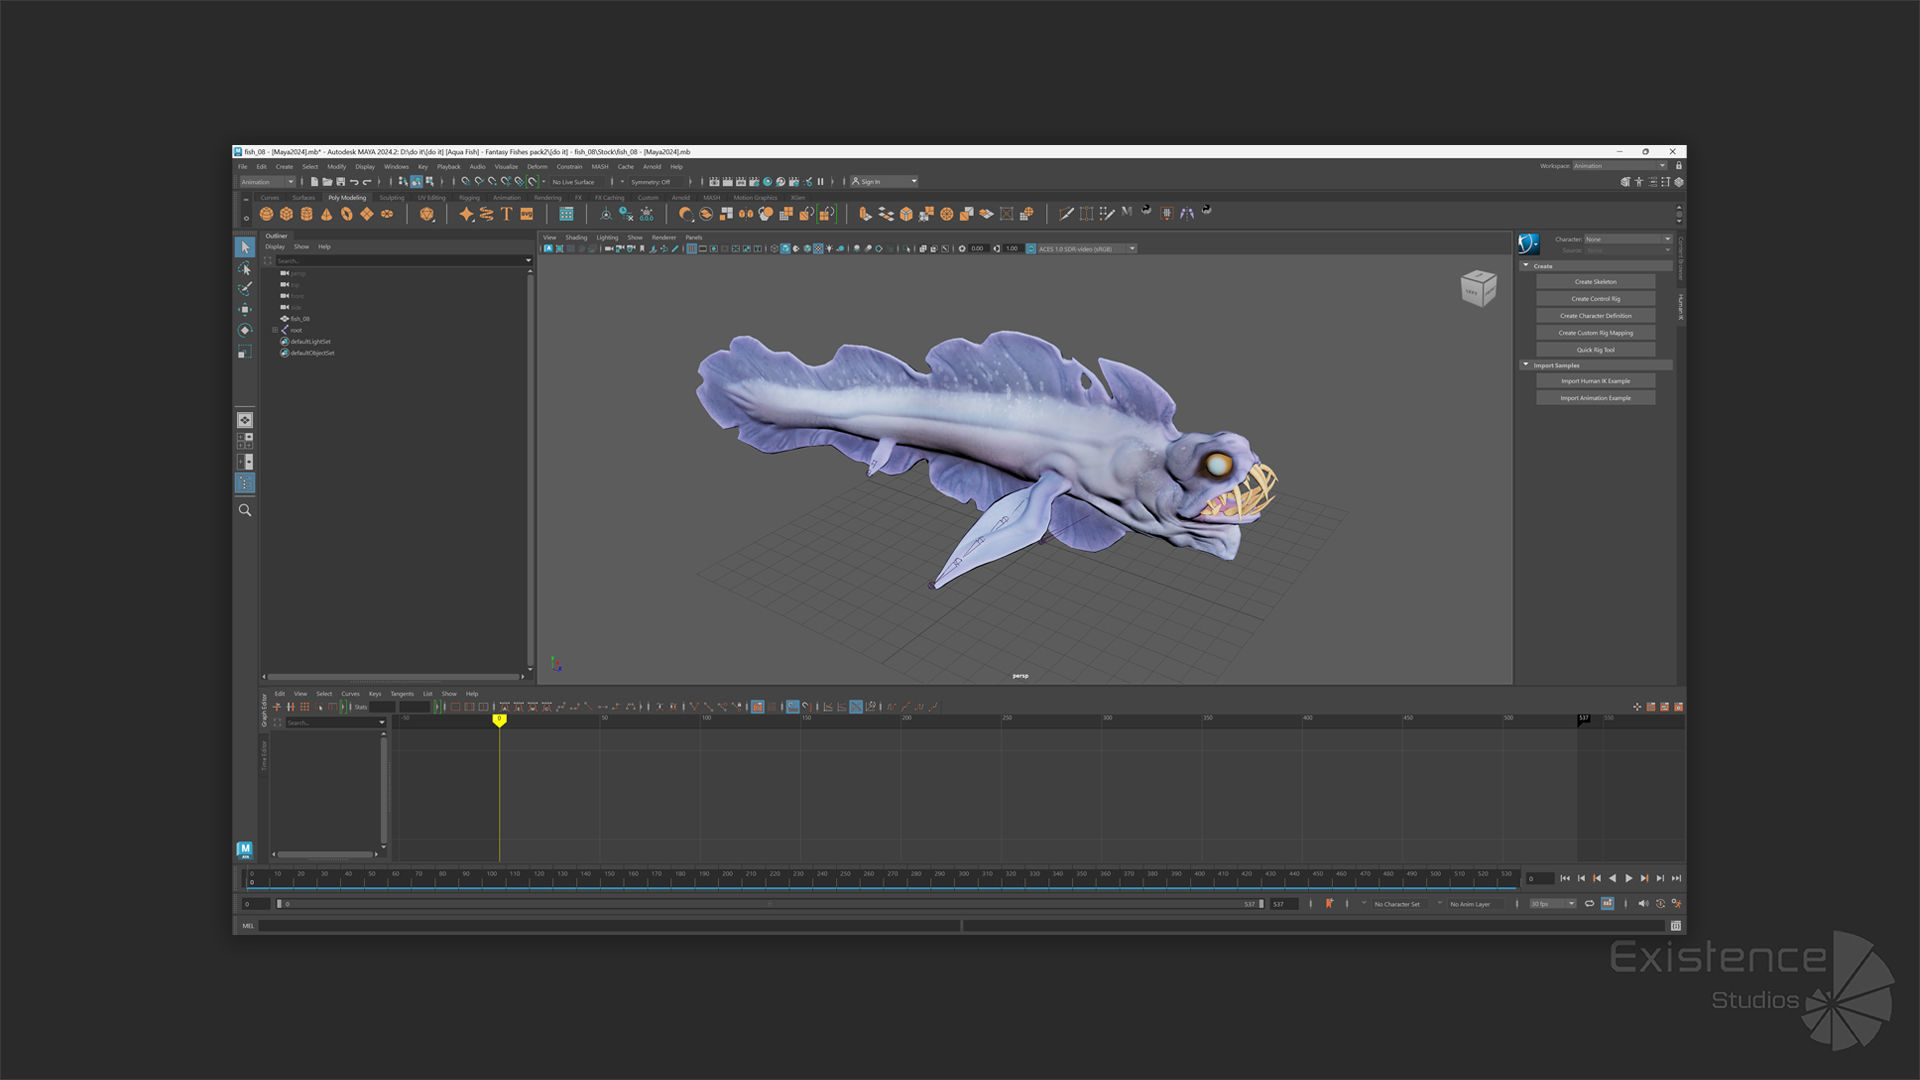The height and width of the screenshot is (1080, 1920).
Task: Open the Animation menu set dropdown
Action: pyautogui.click(x=267, y=182)
